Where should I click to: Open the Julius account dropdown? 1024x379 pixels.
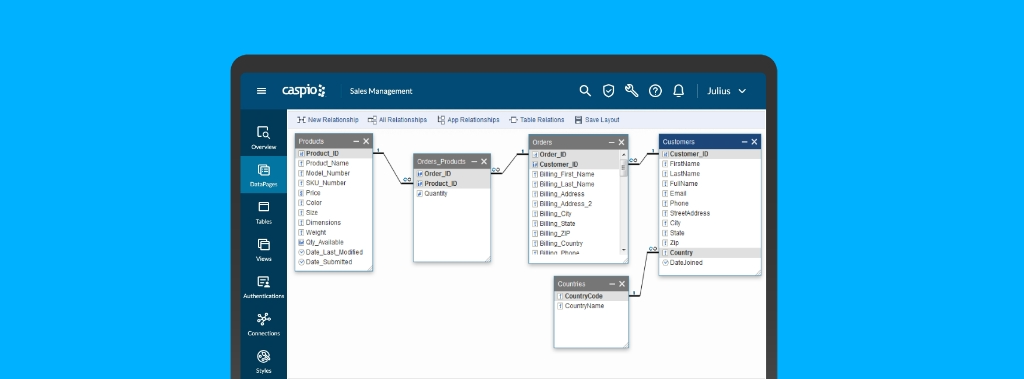(726, 91)
